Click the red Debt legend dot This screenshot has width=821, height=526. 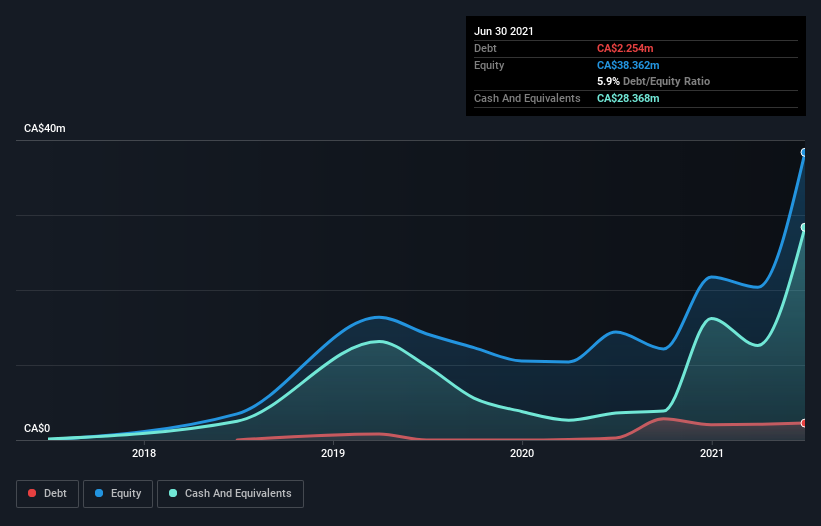[32, 493]
